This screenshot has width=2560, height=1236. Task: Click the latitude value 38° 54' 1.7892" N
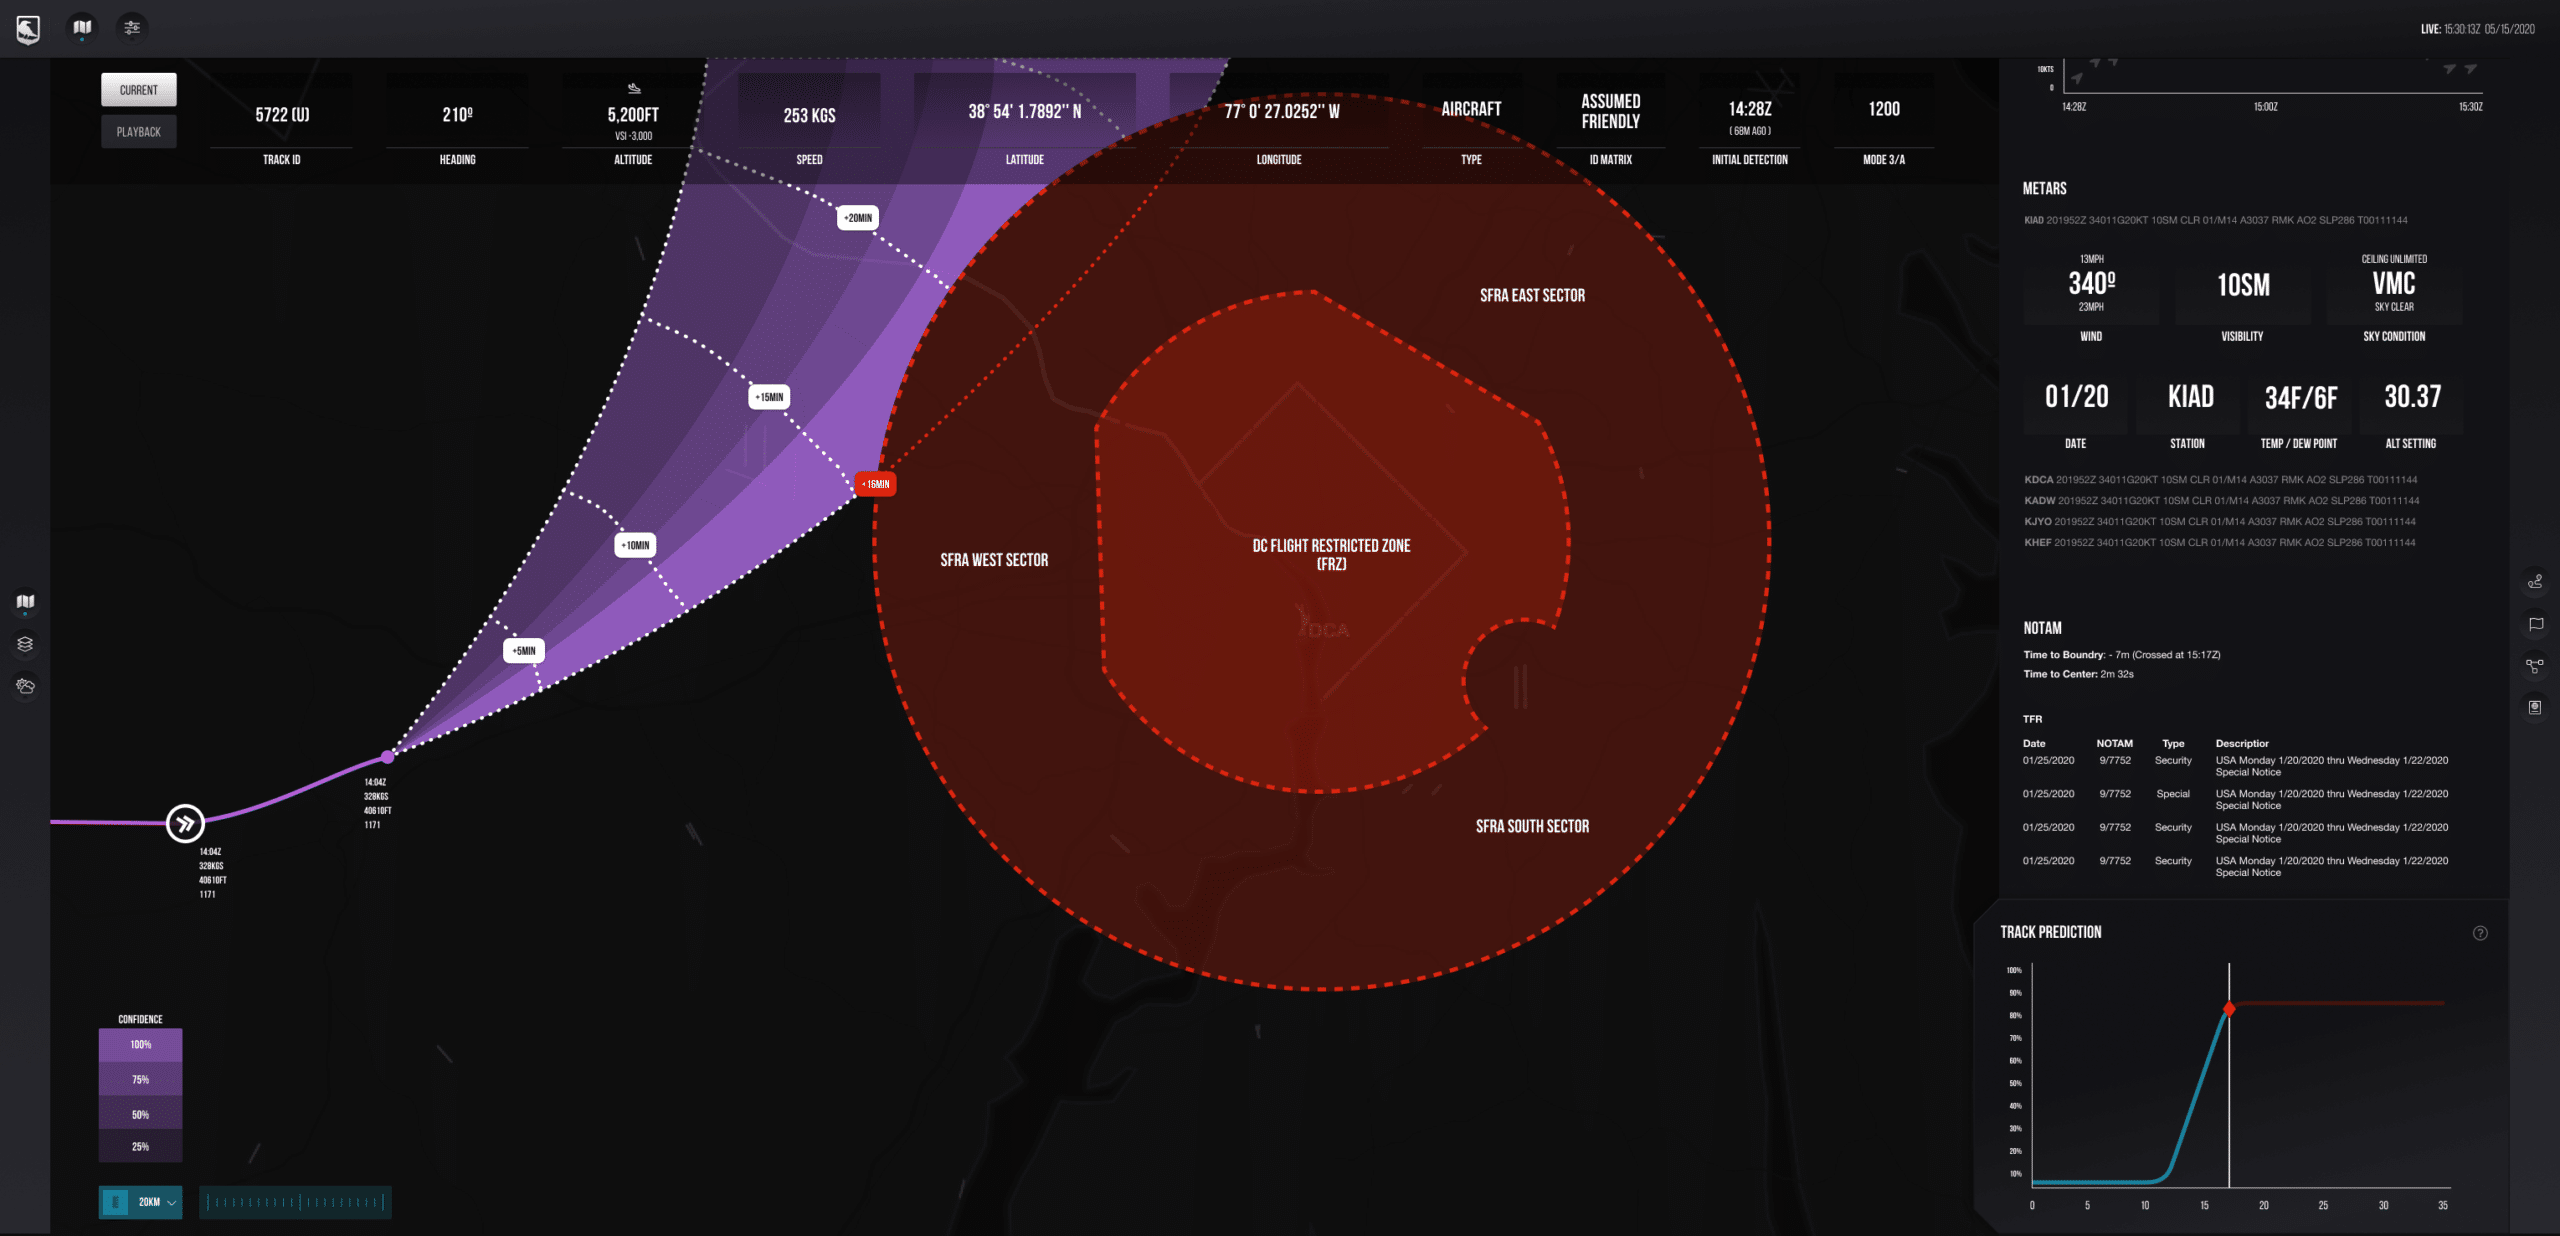point(1024,112)
